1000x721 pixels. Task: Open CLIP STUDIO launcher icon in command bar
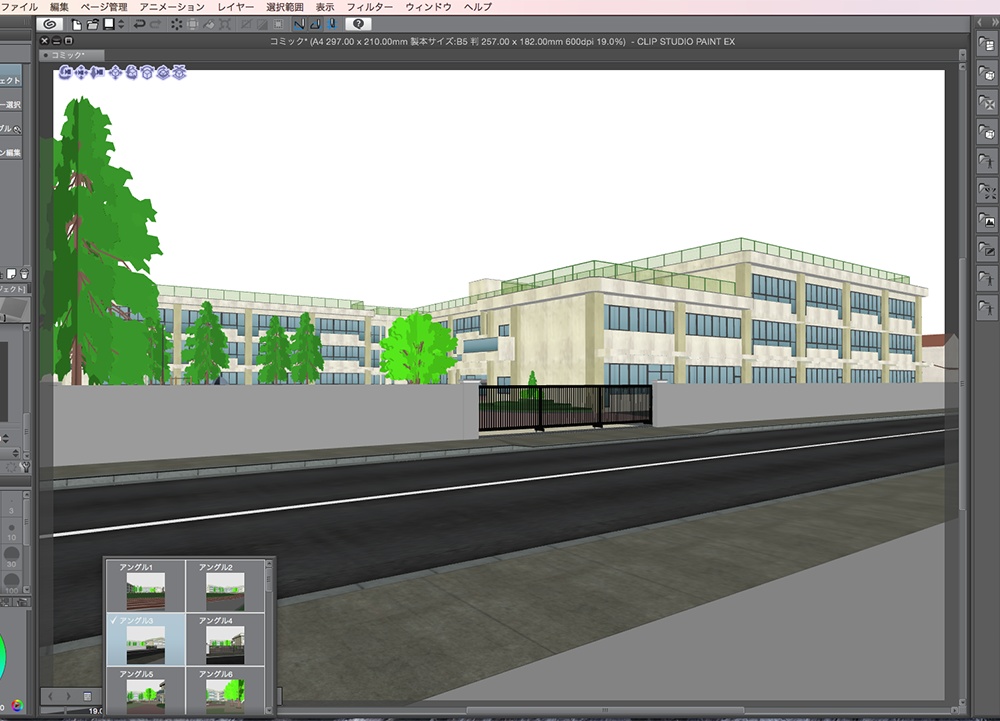(x=49, y=24)
